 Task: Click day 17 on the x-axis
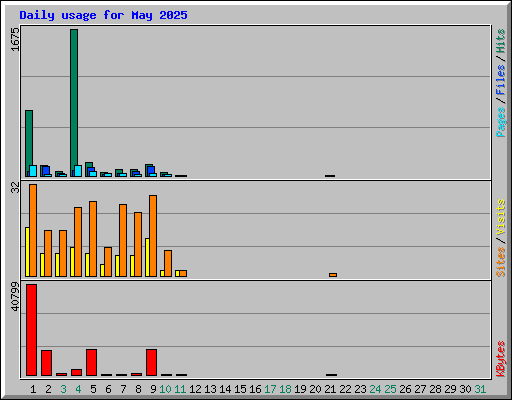[x=270, y=389]
